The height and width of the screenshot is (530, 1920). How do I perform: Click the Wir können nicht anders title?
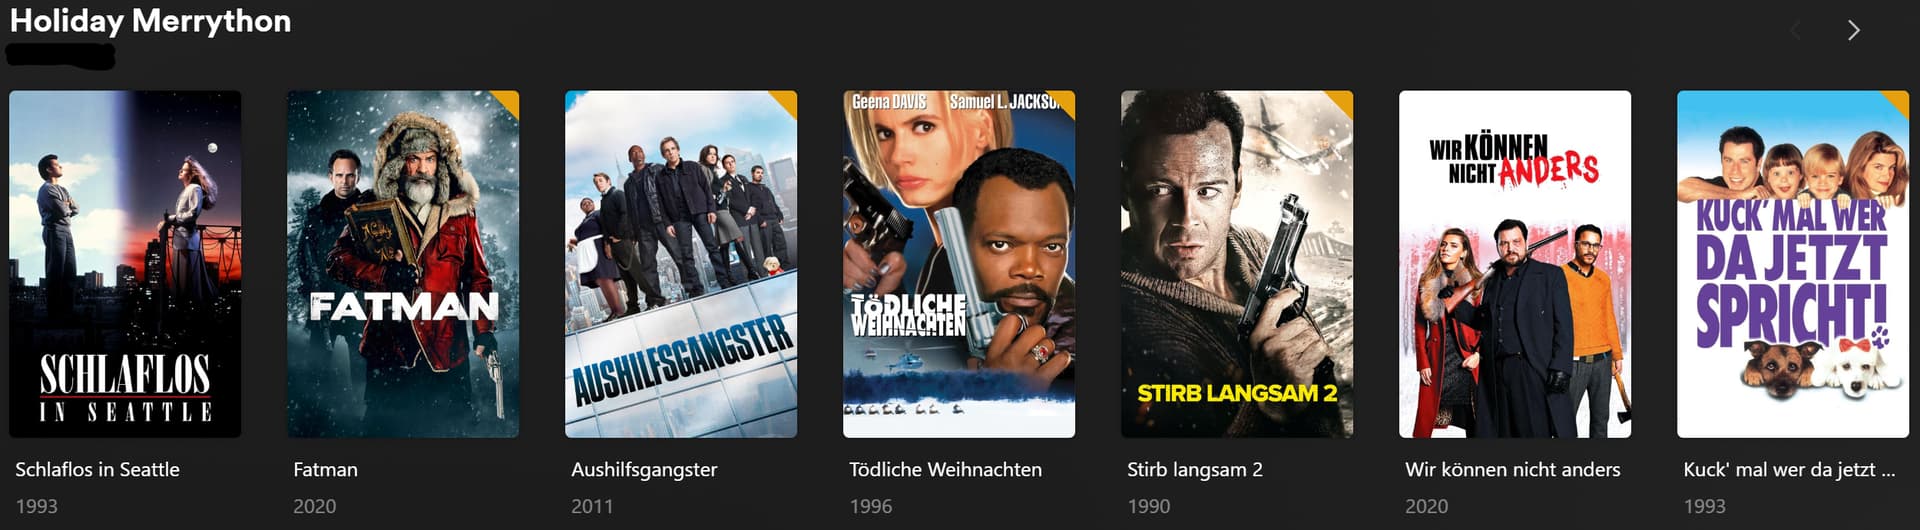coord(1512,469)
